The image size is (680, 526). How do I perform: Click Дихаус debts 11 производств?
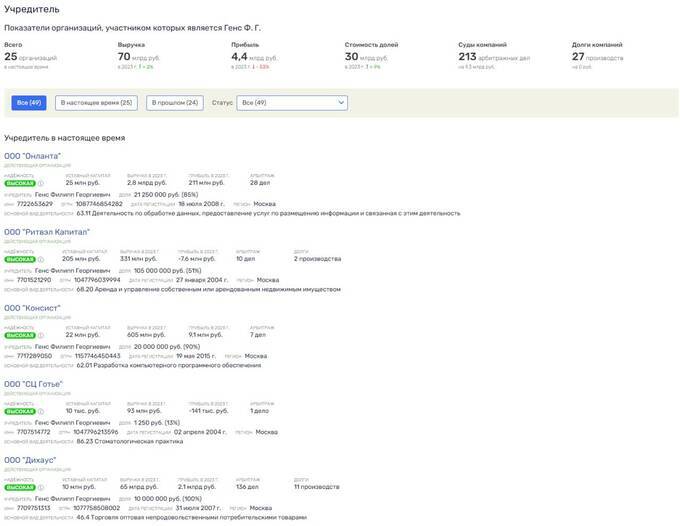317,487
